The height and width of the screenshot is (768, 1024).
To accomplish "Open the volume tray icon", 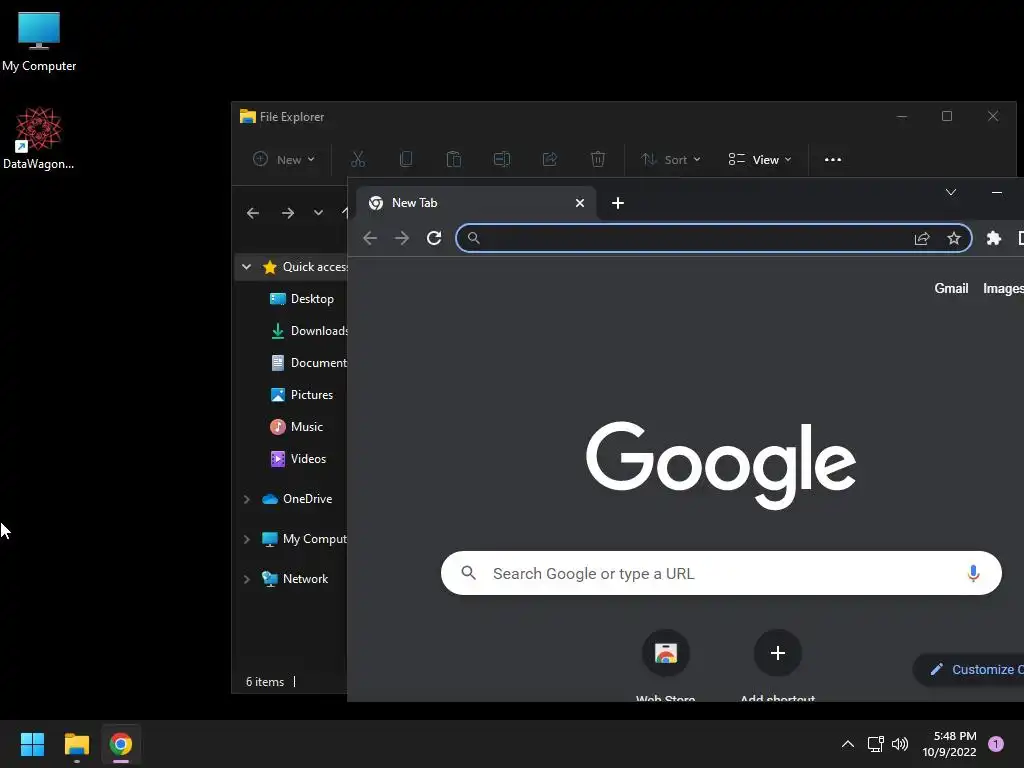I will (900, 744).
